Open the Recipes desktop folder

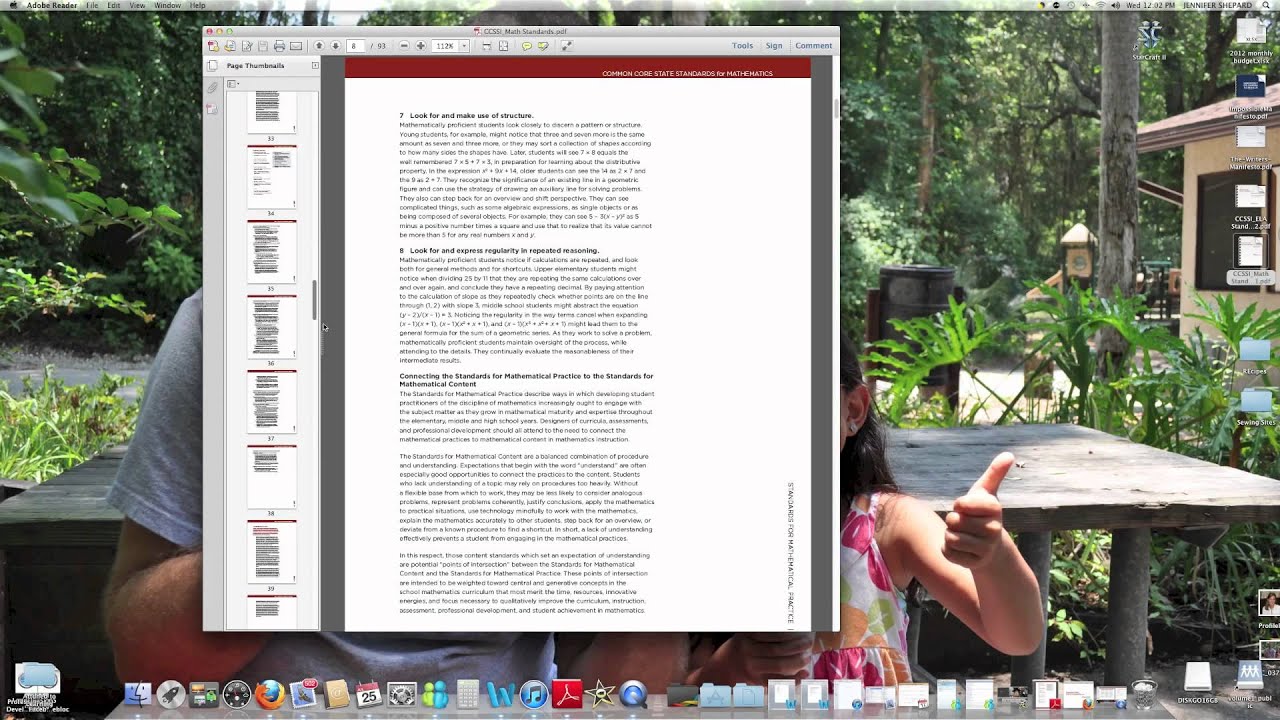[1254, 356]
